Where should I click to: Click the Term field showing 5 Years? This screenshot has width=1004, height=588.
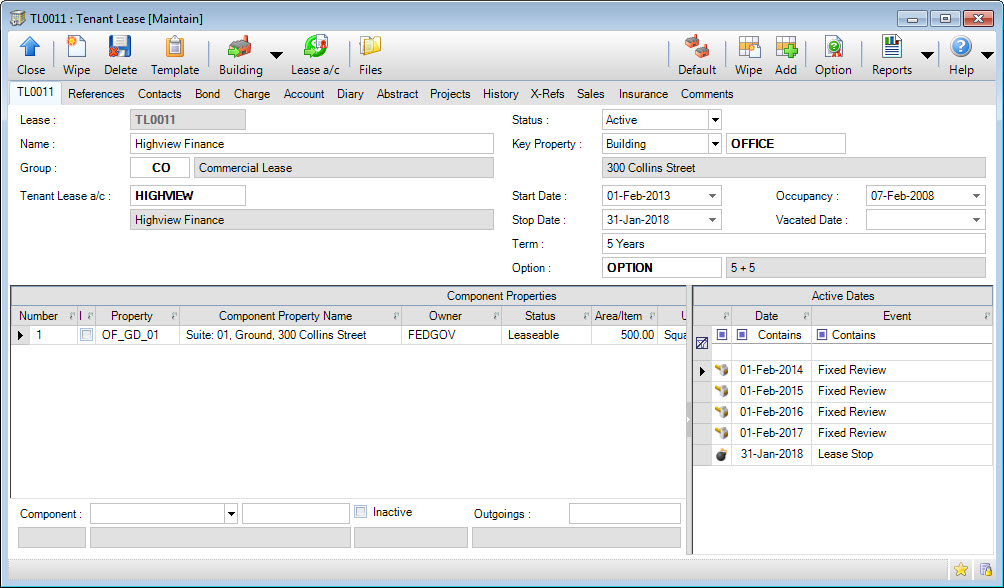(793, 244)
